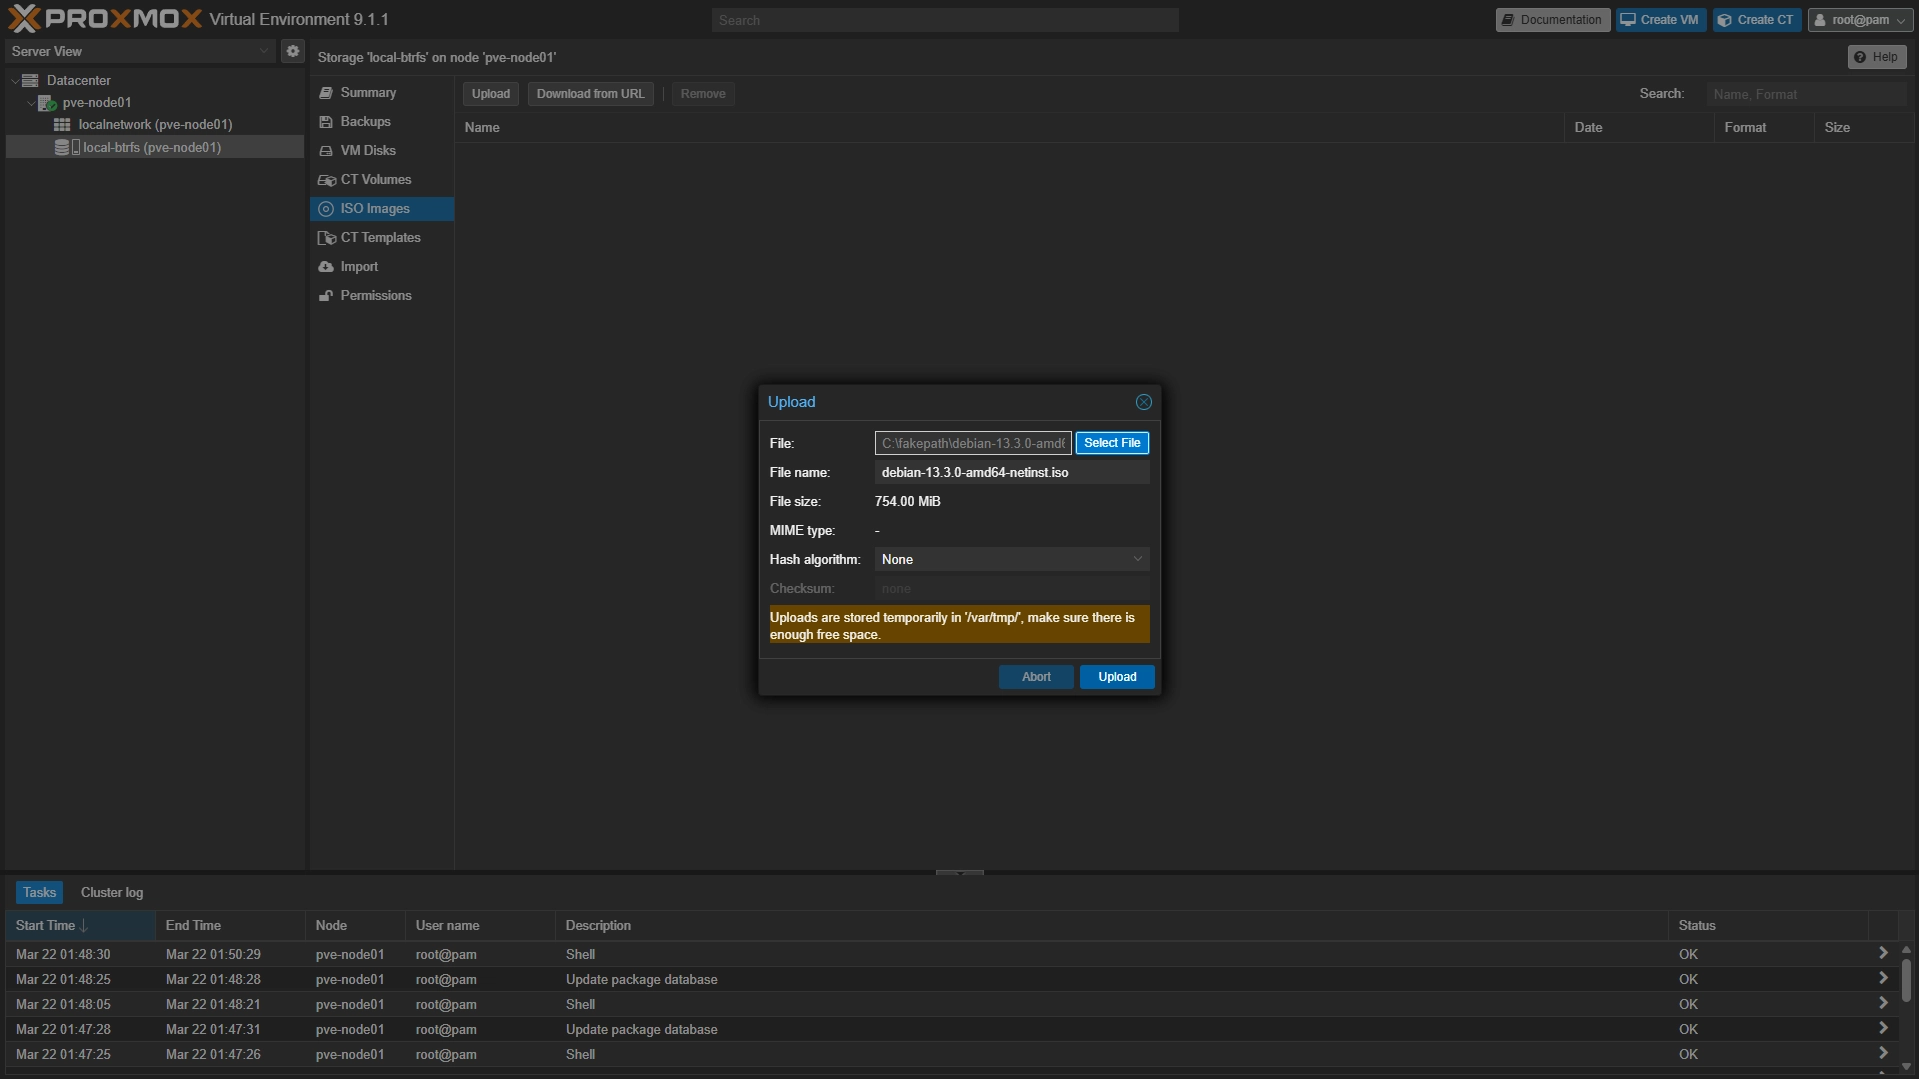Collapse the tasks panel splitter handle
This screenshot has width=1919, height=1079.
tap(959, 873)
